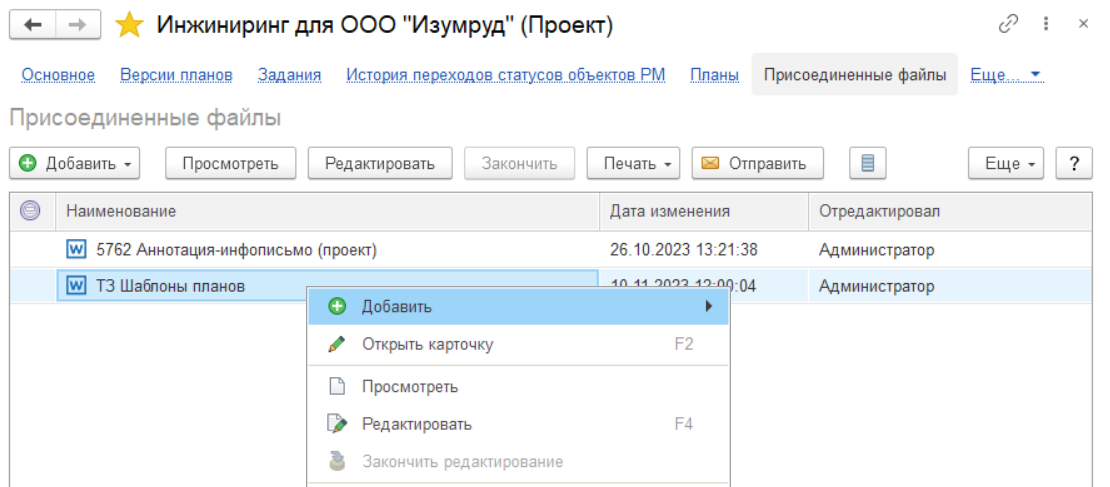
Task: Sort by Дата изменения column header
Action: [670, 211]
